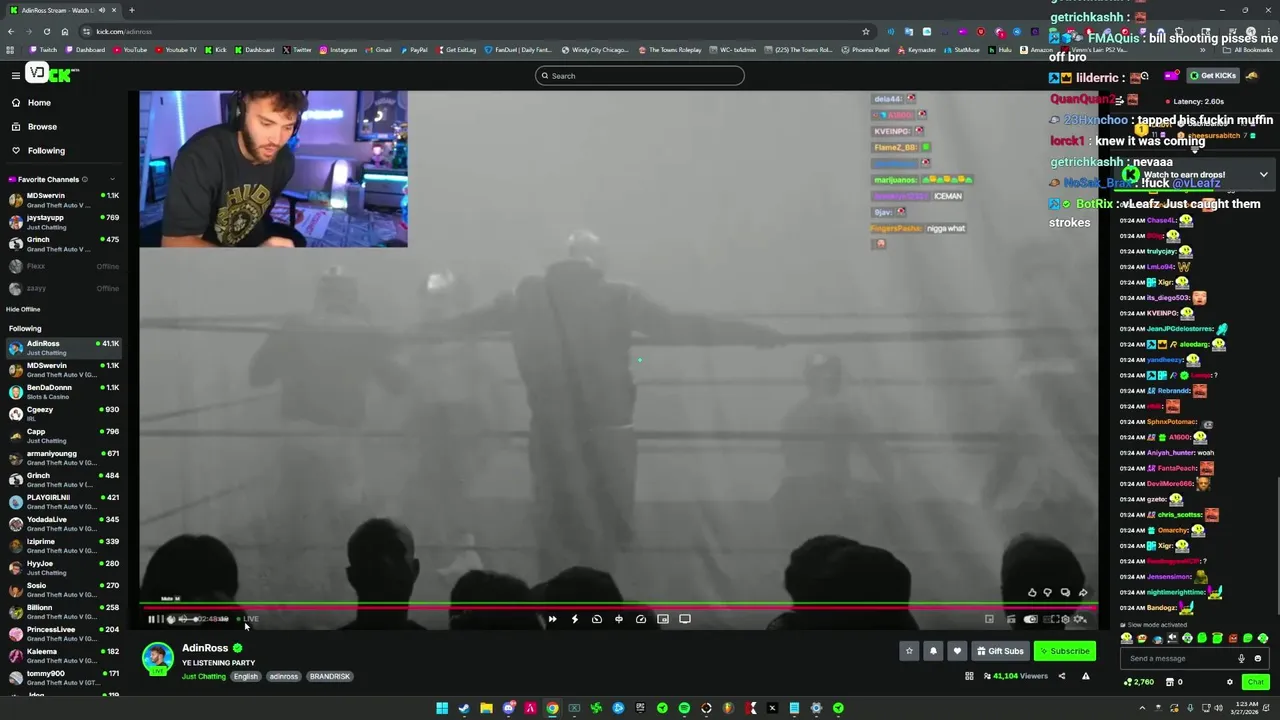Open the Just Chatting category link
This screenshot has width=1280, height=720.
204,677
